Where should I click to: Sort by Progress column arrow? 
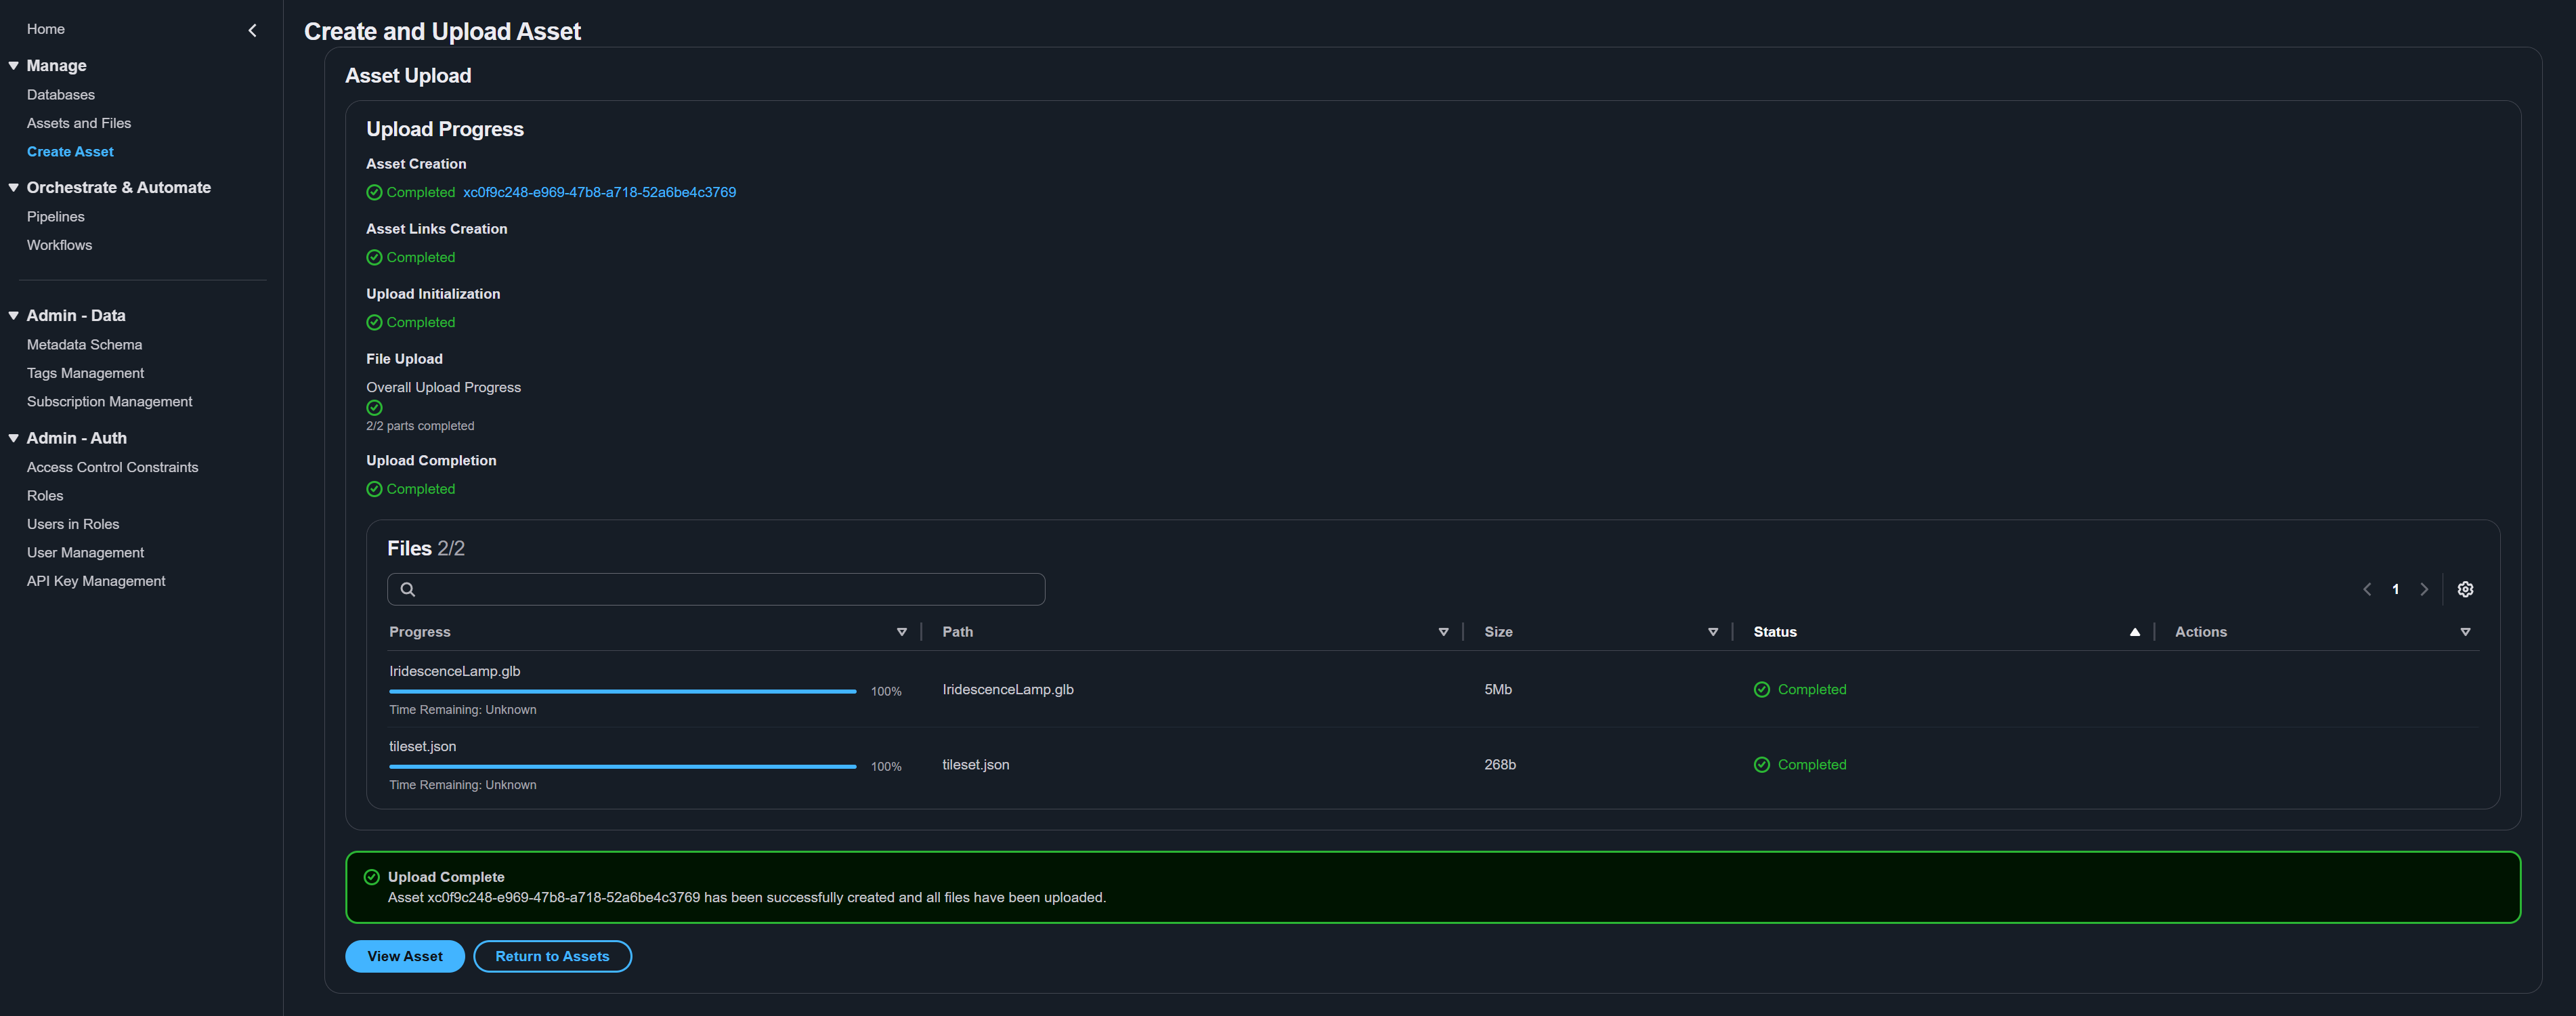(x=901, y=632)
